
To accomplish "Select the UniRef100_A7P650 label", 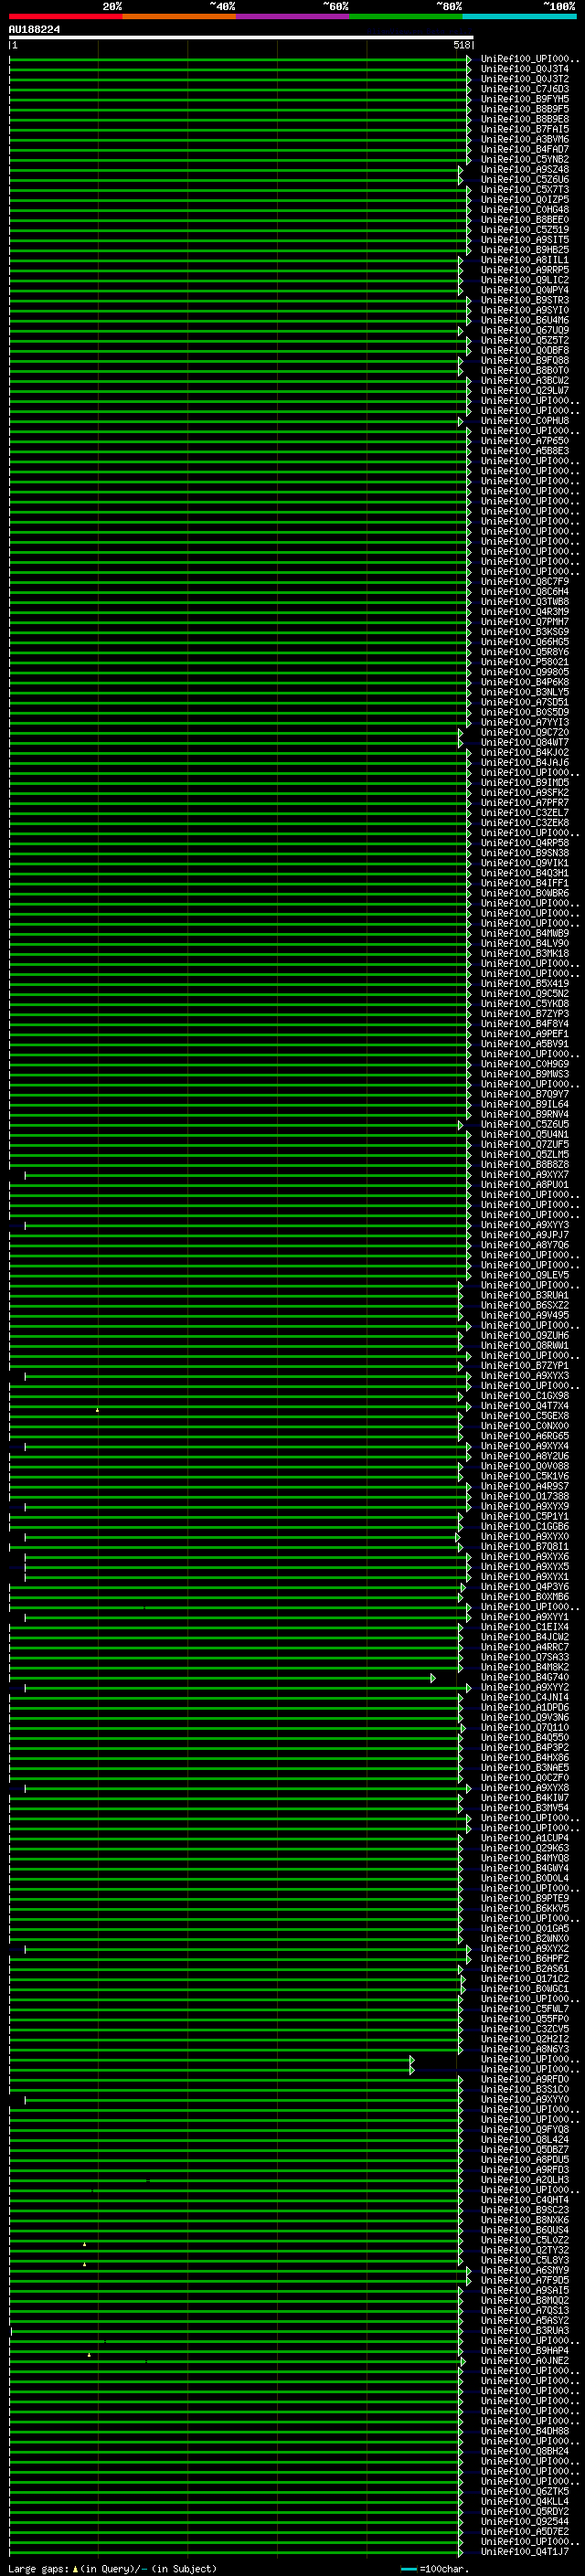I will (x=525, y=441).
